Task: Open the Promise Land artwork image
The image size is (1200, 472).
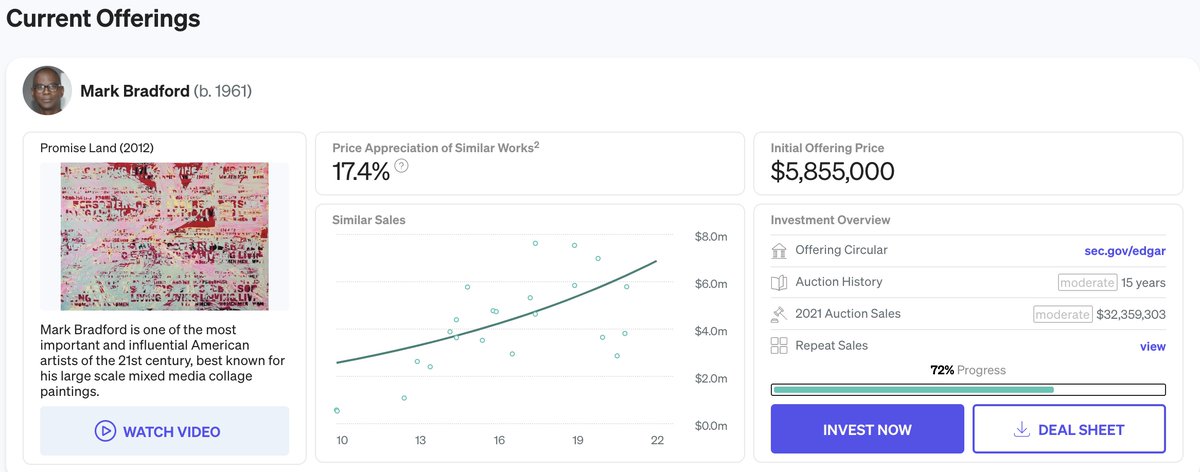Action: 165,236
